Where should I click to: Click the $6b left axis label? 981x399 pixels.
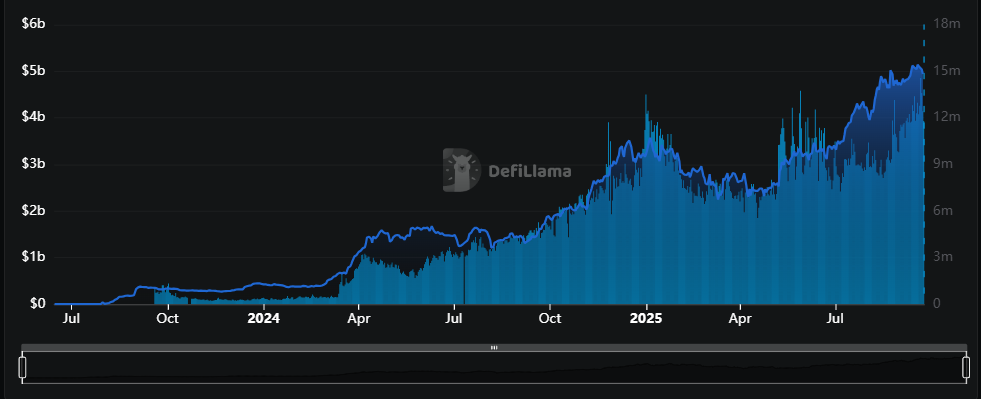pos(34,24)
